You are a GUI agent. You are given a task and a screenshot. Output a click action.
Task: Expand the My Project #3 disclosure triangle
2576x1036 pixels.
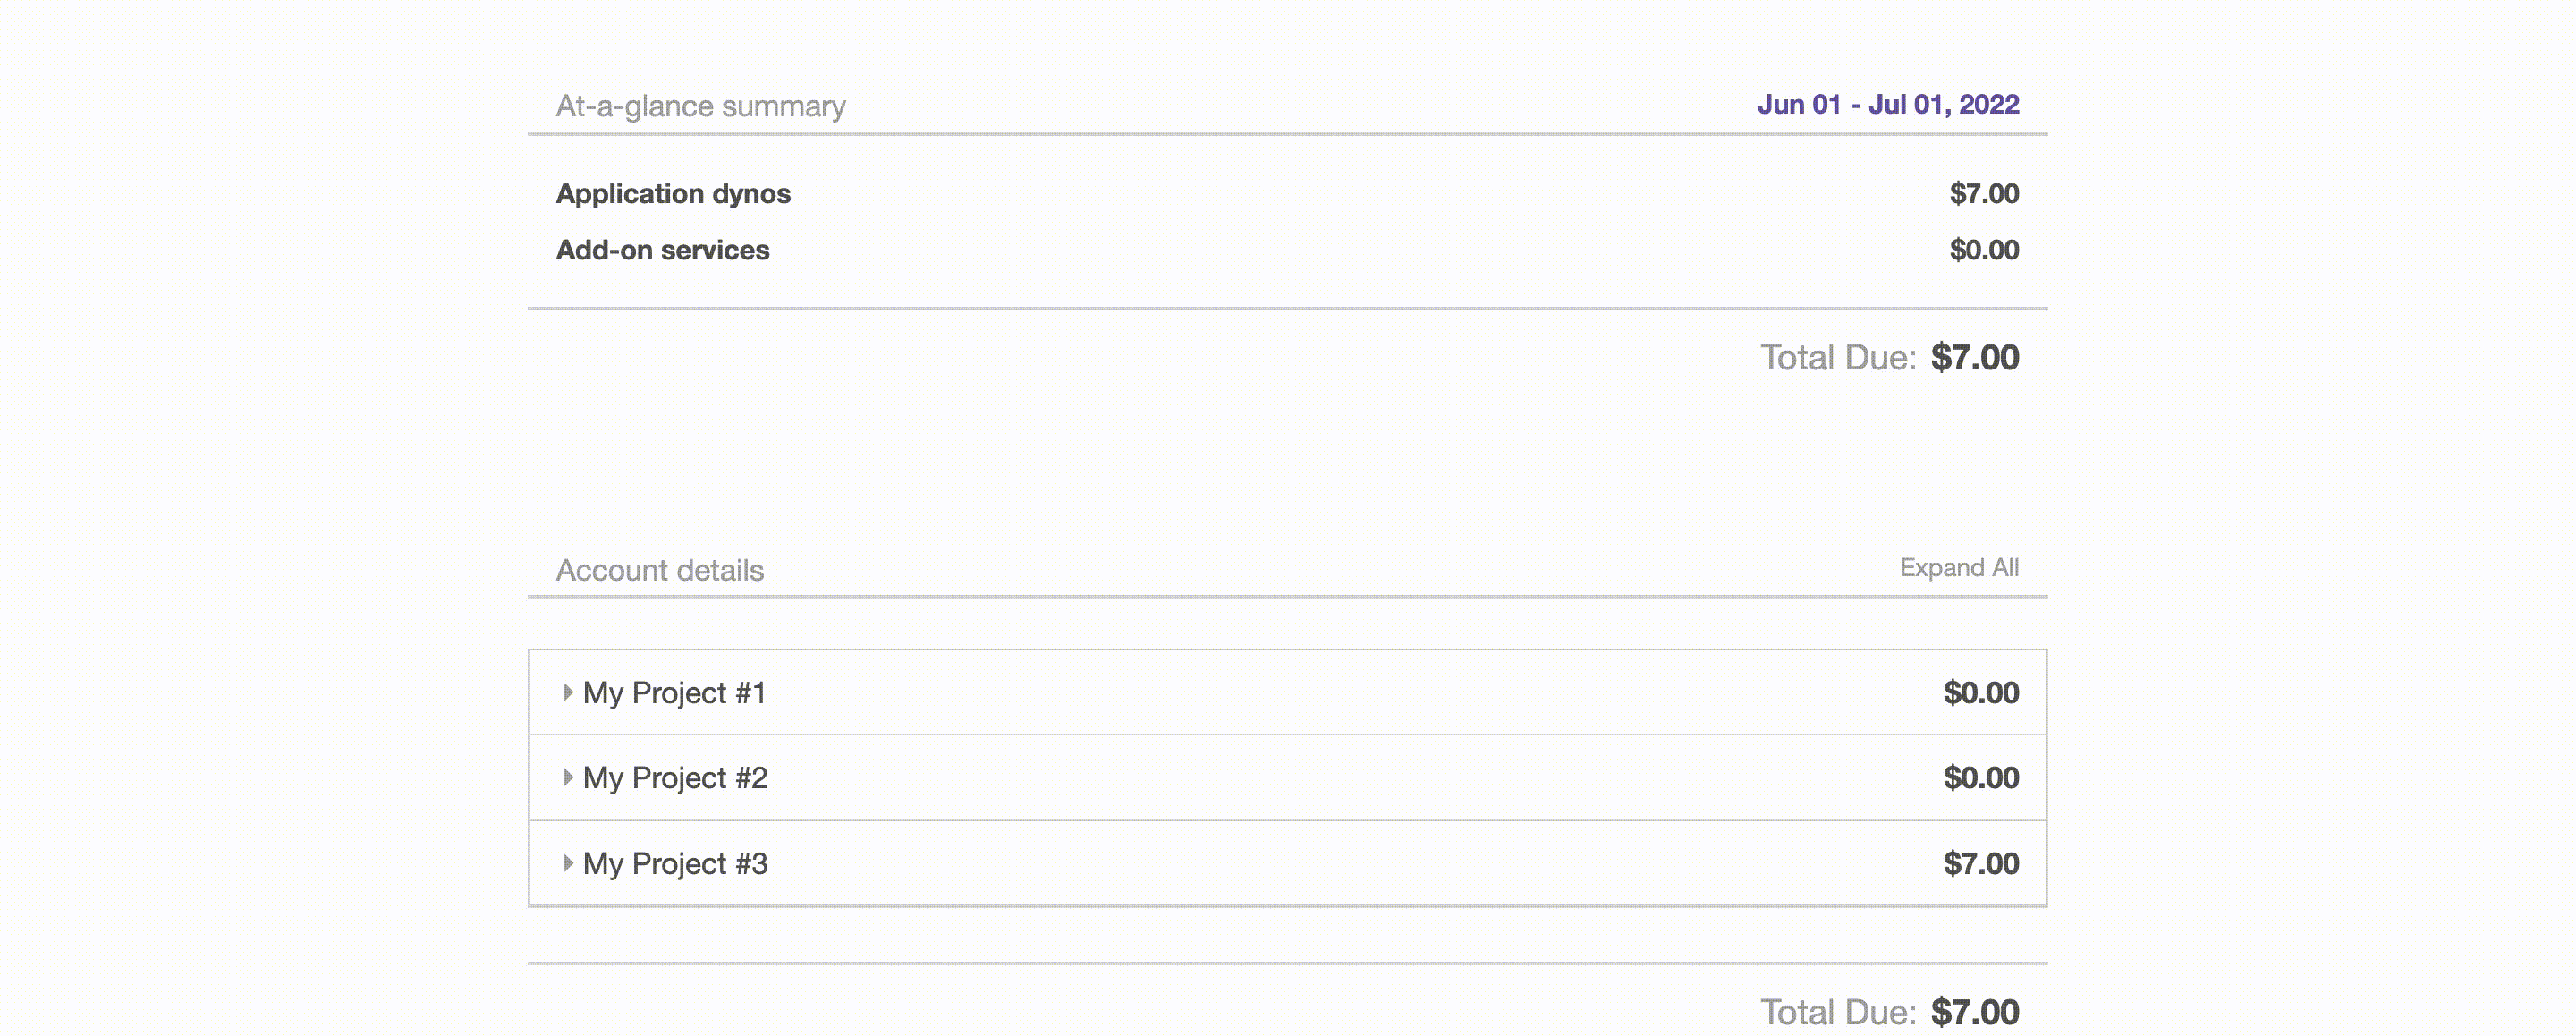coord(567,862)
